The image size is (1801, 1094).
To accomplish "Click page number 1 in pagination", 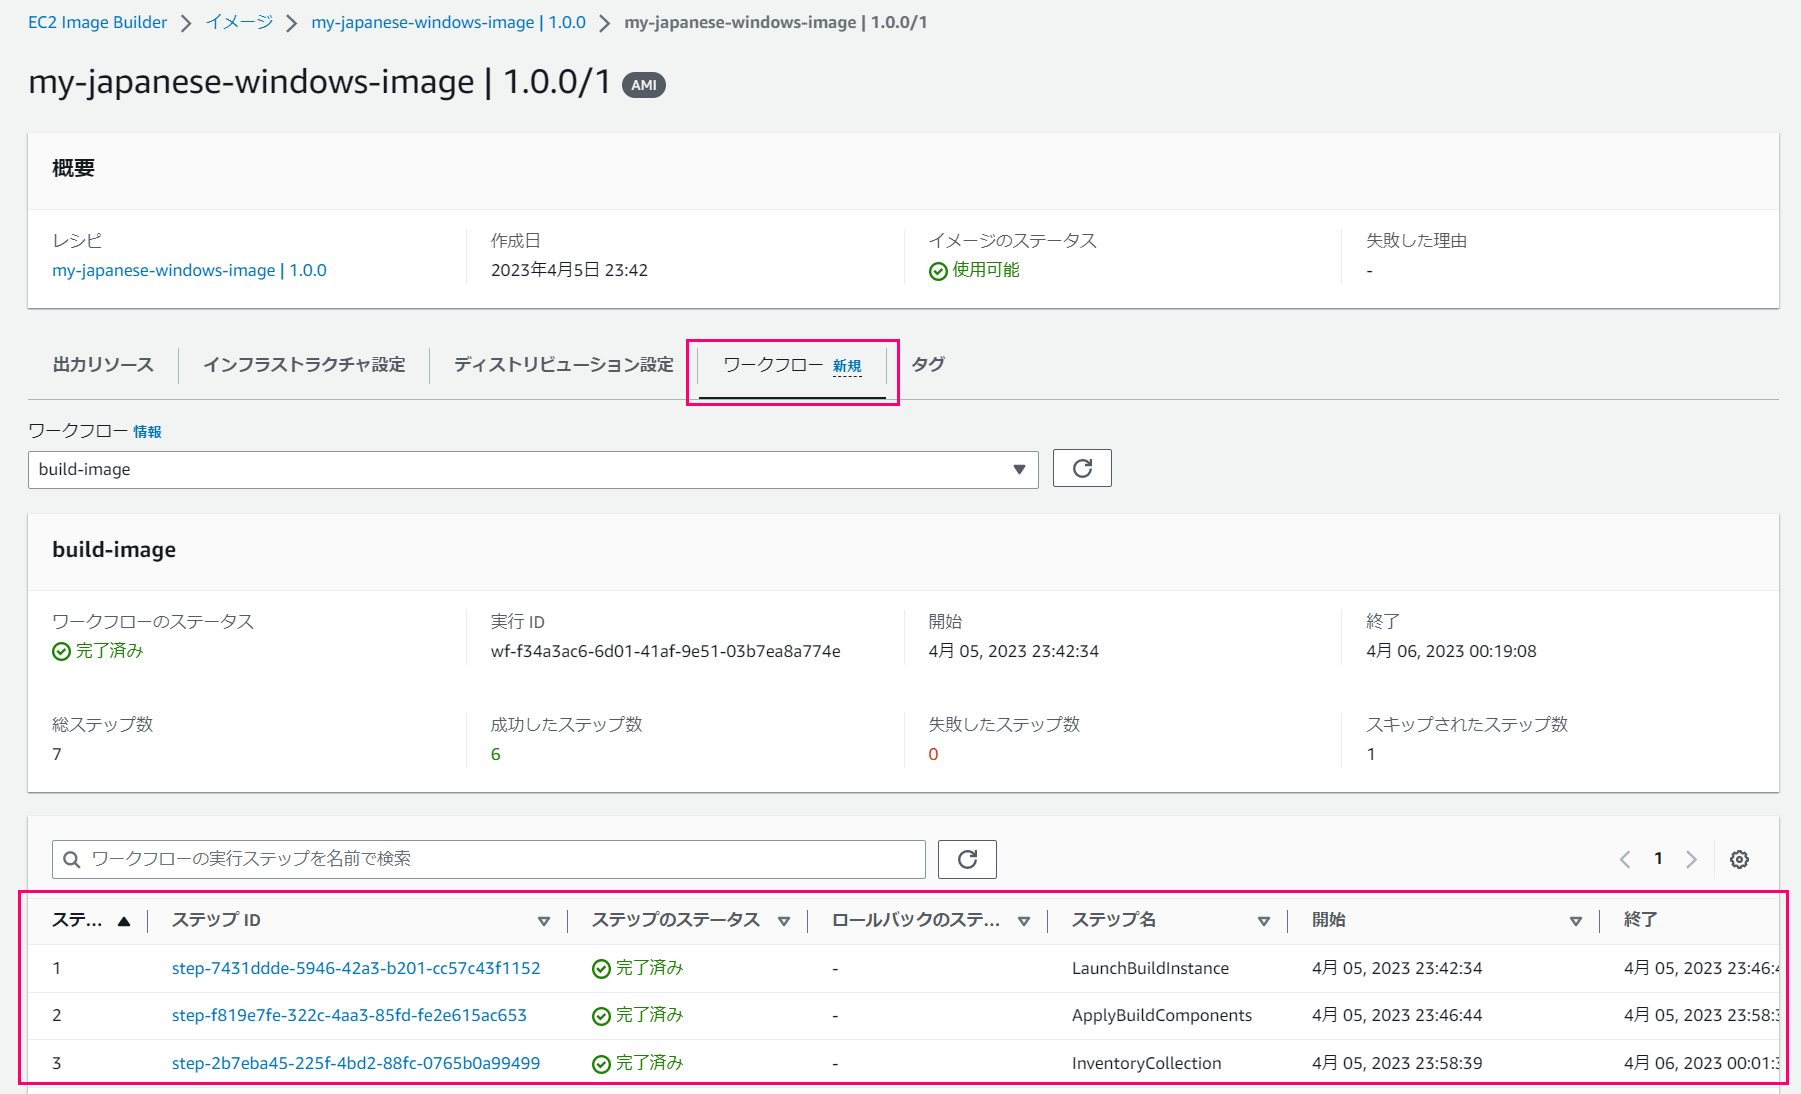I will tap(1658, 858).
